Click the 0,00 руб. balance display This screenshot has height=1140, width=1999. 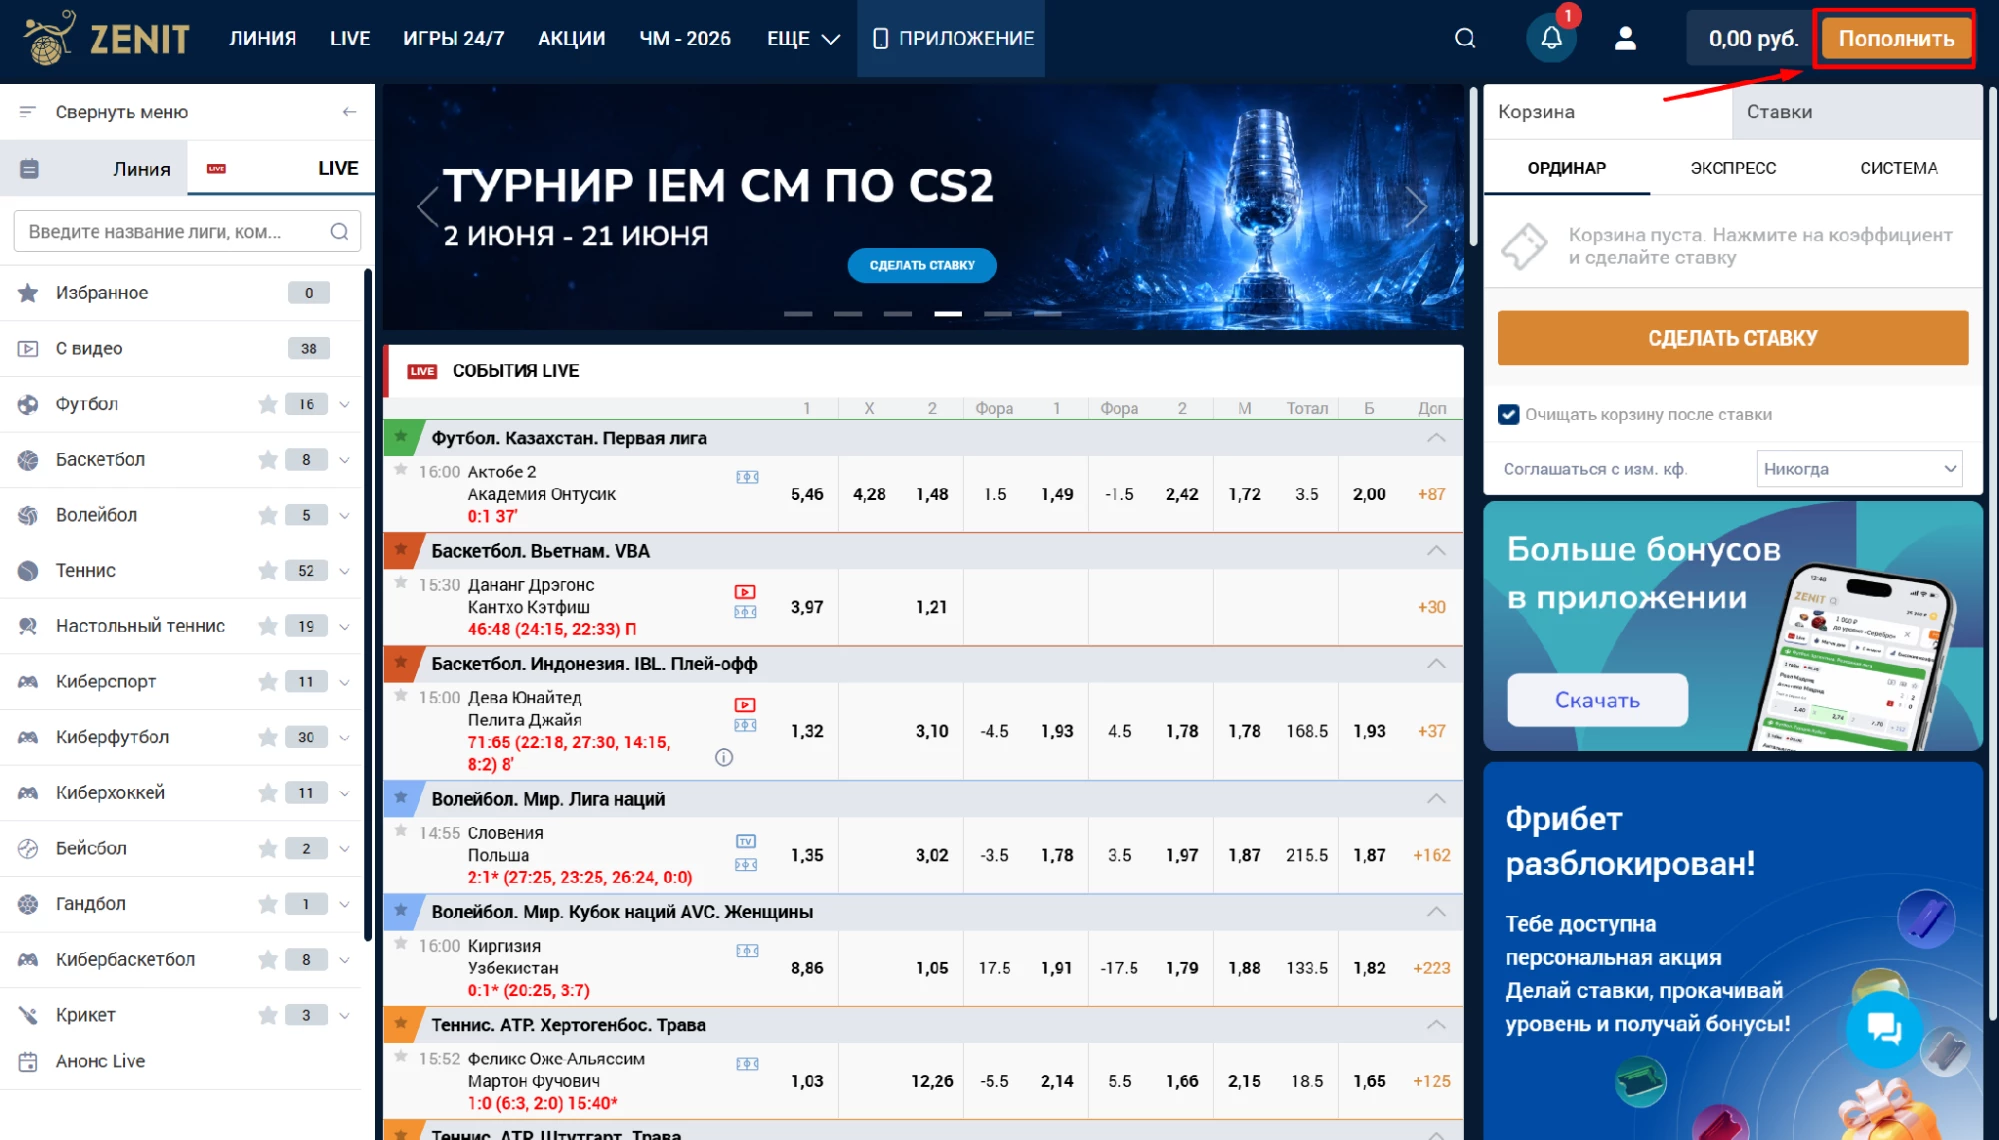[1752, 38]
